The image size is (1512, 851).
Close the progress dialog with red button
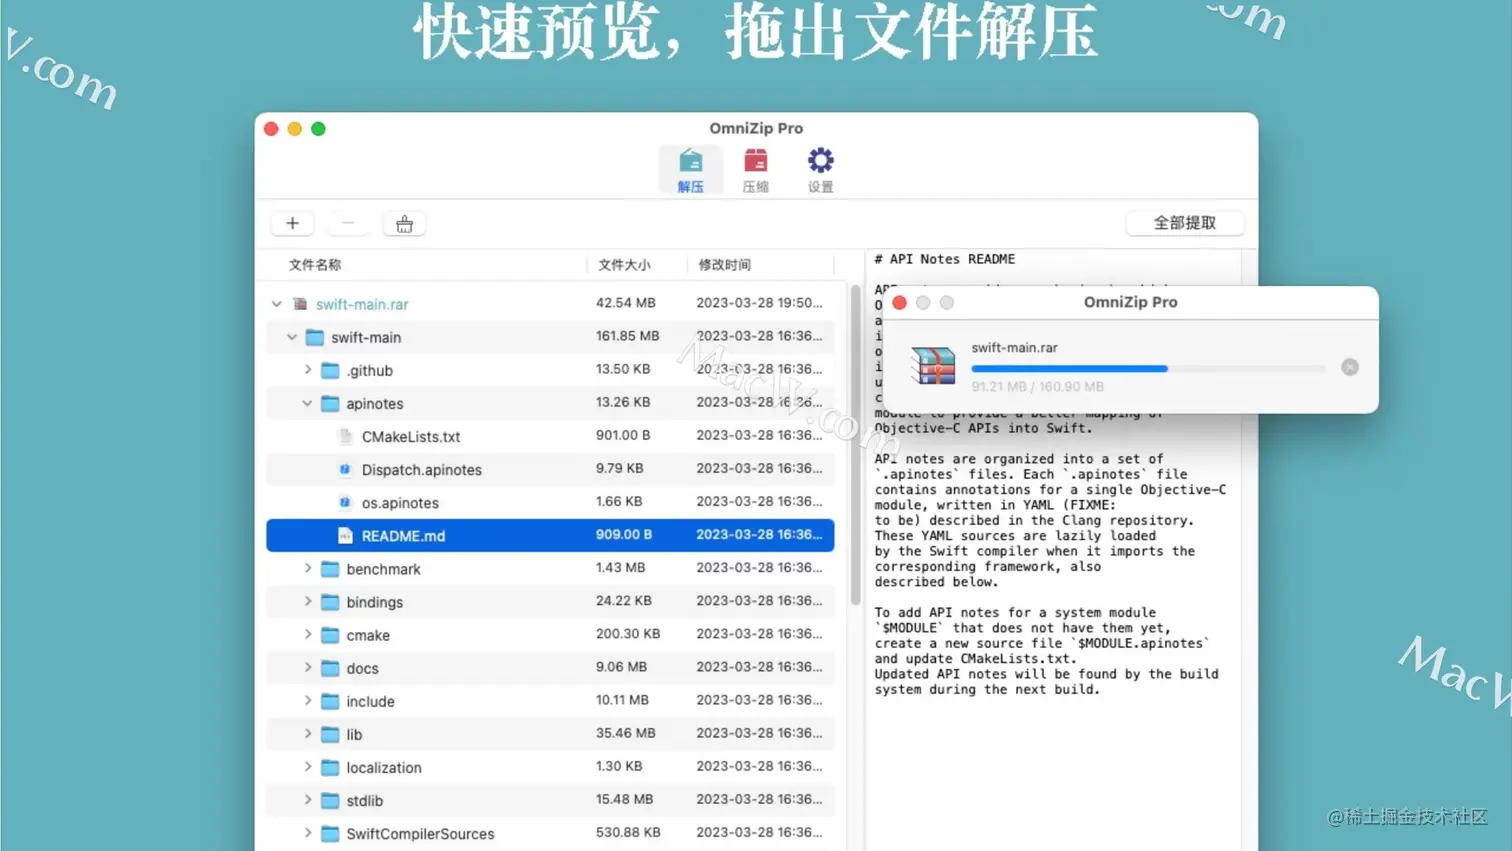[899, 302]
